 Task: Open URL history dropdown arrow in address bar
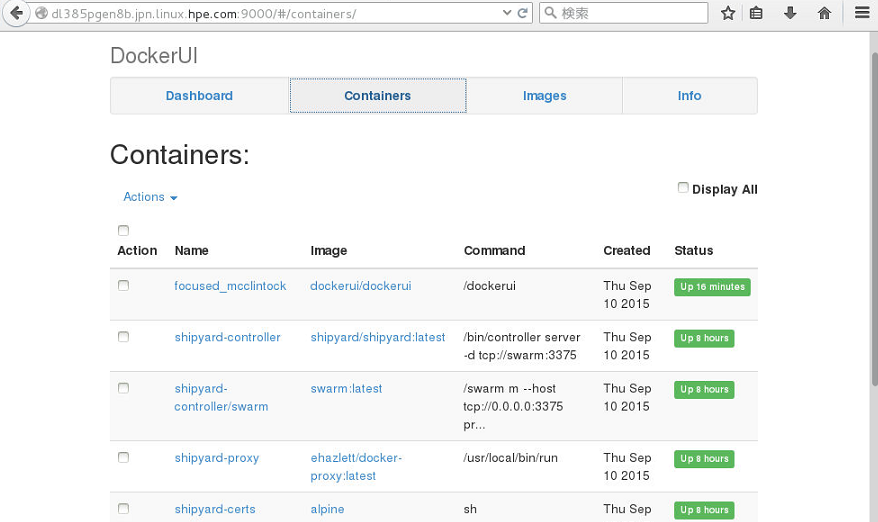(x=507, y=12)
